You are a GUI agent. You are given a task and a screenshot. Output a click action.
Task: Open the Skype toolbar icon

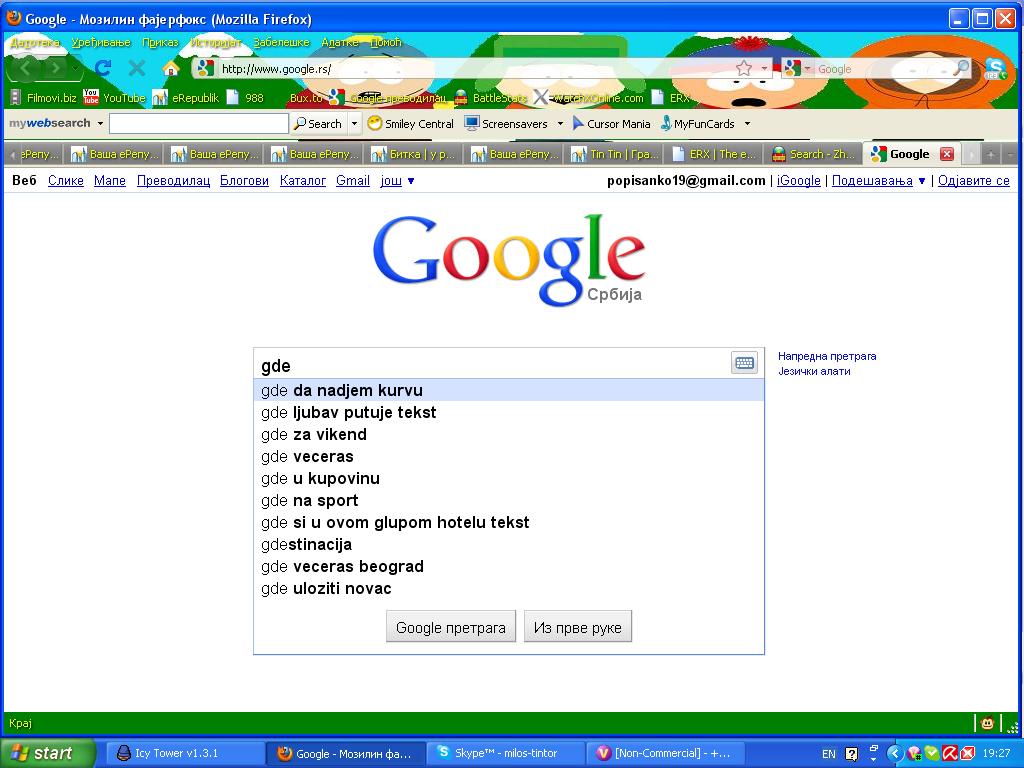click(995, 68)
